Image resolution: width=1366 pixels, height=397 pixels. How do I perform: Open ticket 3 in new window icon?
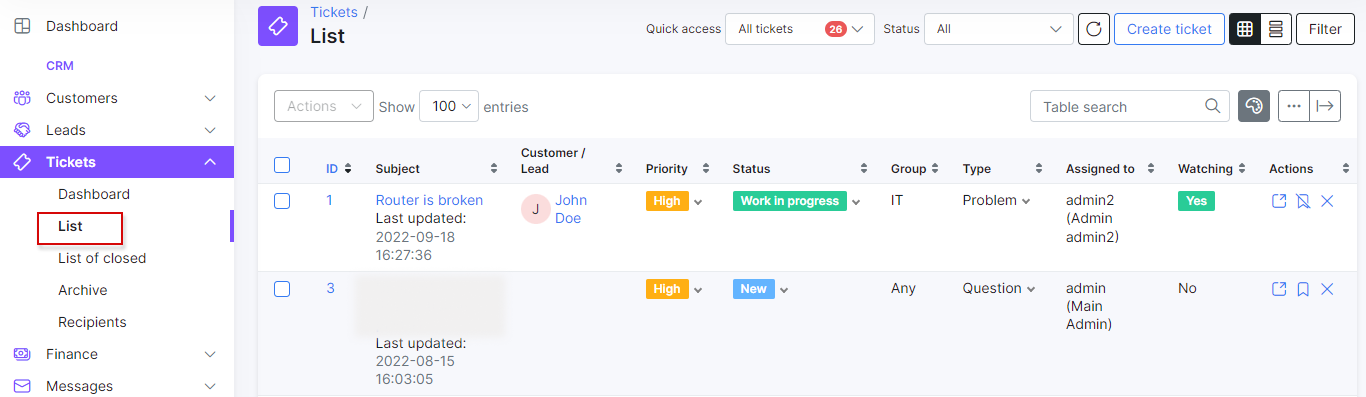click(1279, 289)
